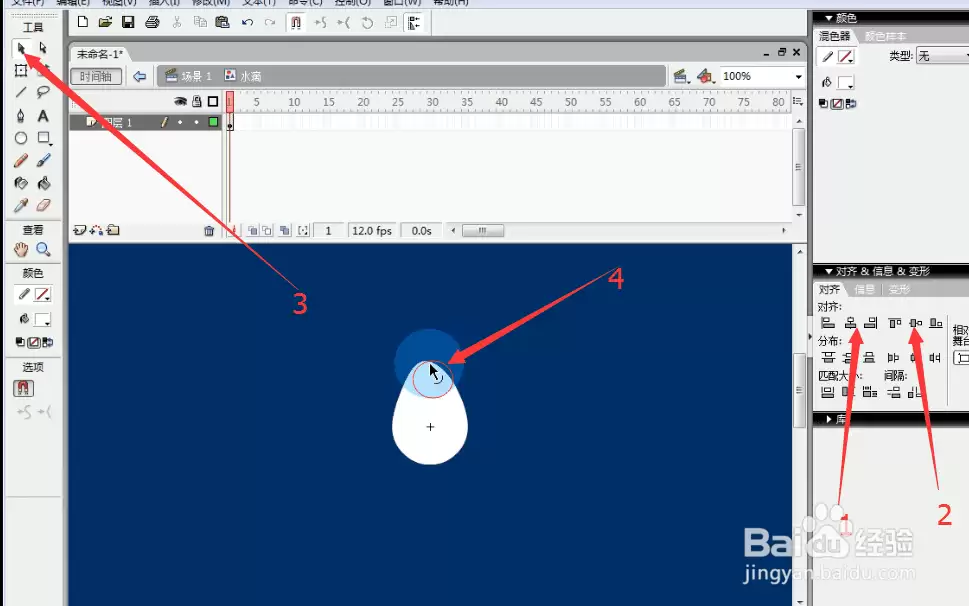Open the fill type dropdown showing 无
This screenshot has height=606, width=969.
942,56
